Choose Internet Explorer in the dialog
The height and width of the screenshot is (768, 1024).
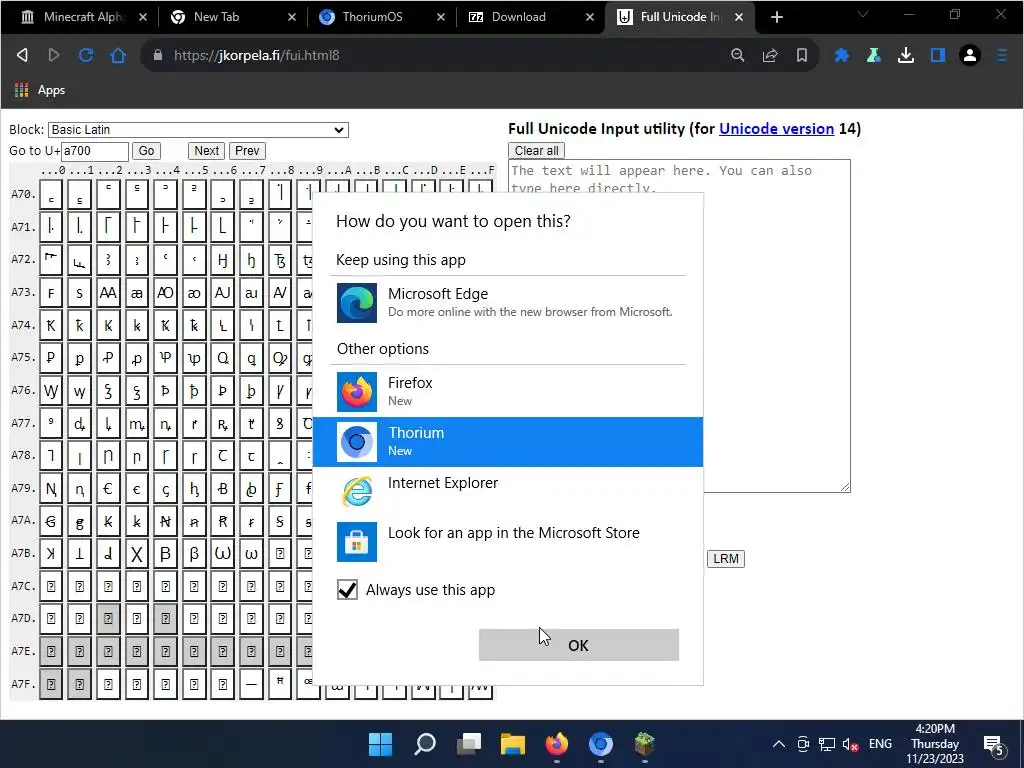click(508, 491)
